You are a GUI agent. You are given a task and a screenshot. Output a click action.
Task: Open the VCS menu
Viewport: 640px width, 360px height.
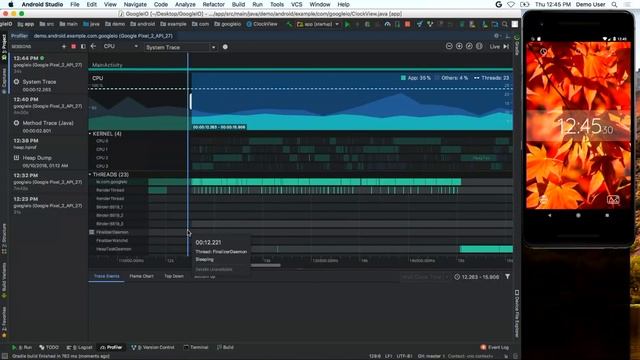(297, 4)
